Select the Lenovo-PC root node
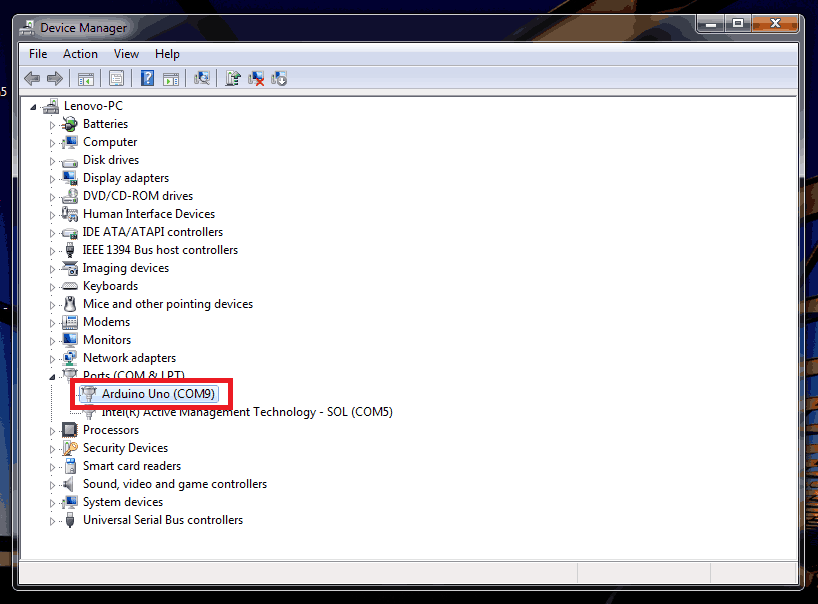 (x=93, y=106)
